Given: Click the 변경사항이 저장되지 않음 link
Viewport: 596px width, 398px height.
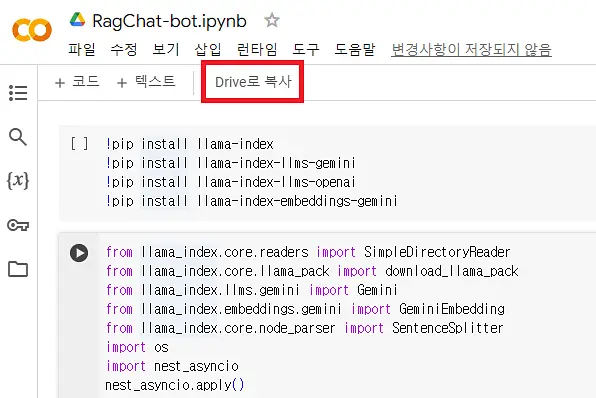Looking at the screenshot, I should coord(471,49).
